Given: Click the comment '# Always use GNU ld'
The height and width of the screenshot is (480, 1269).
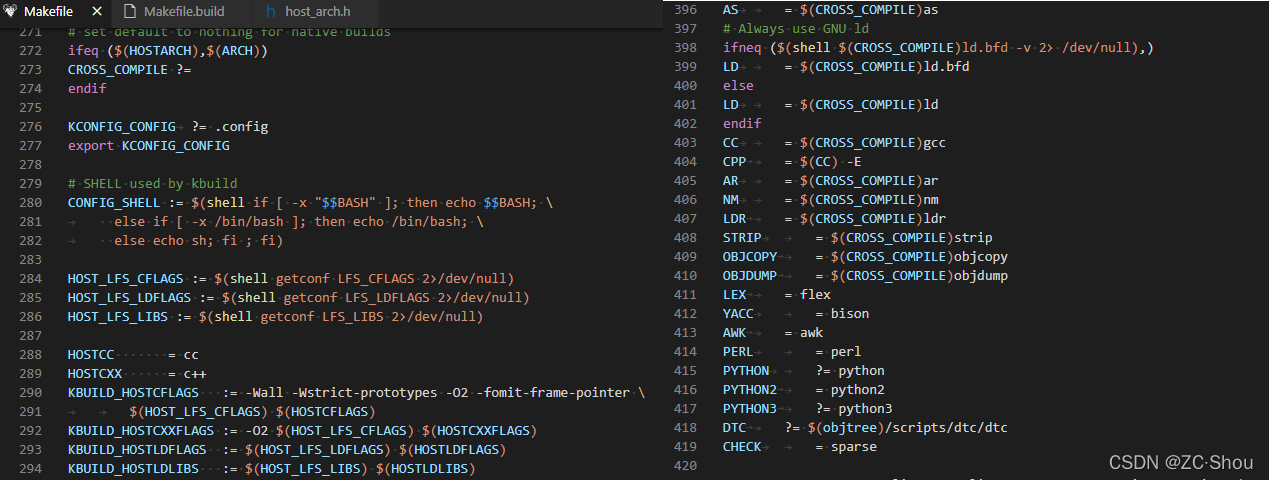Looking at the screenshot, I should click(x=796, y=28).
